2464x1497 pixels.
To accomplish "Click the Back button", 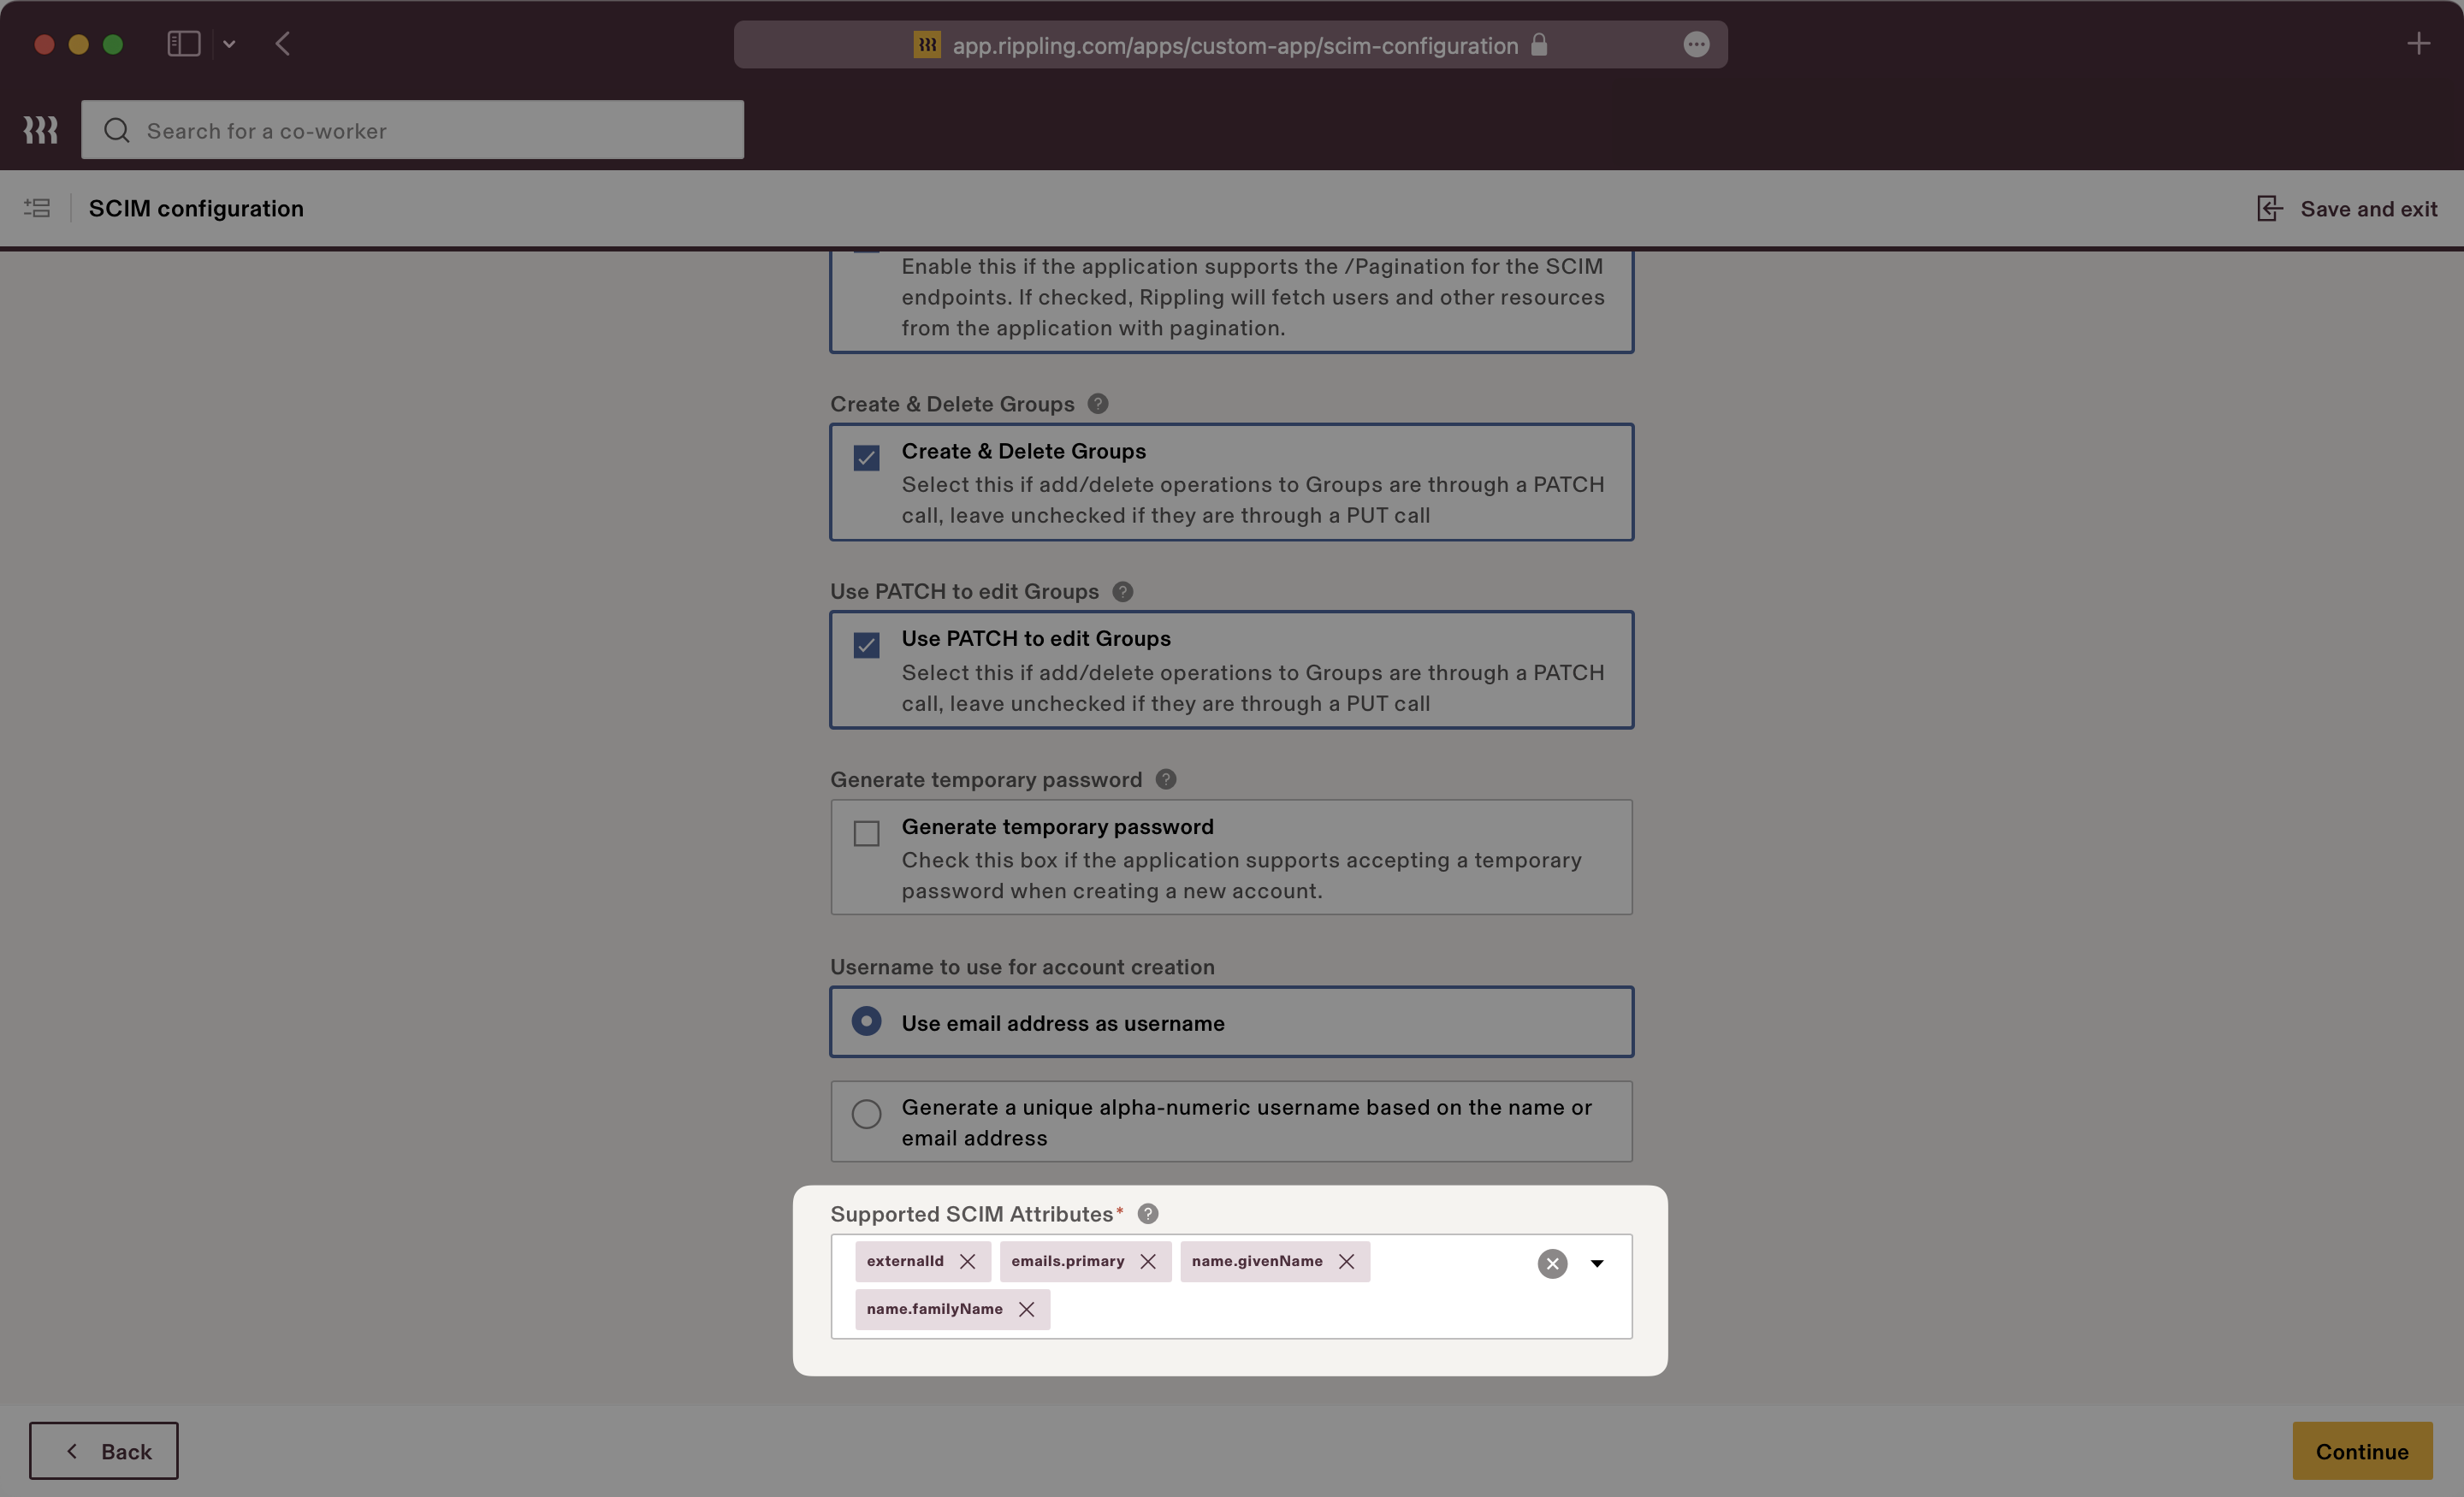I will 103,1451.
